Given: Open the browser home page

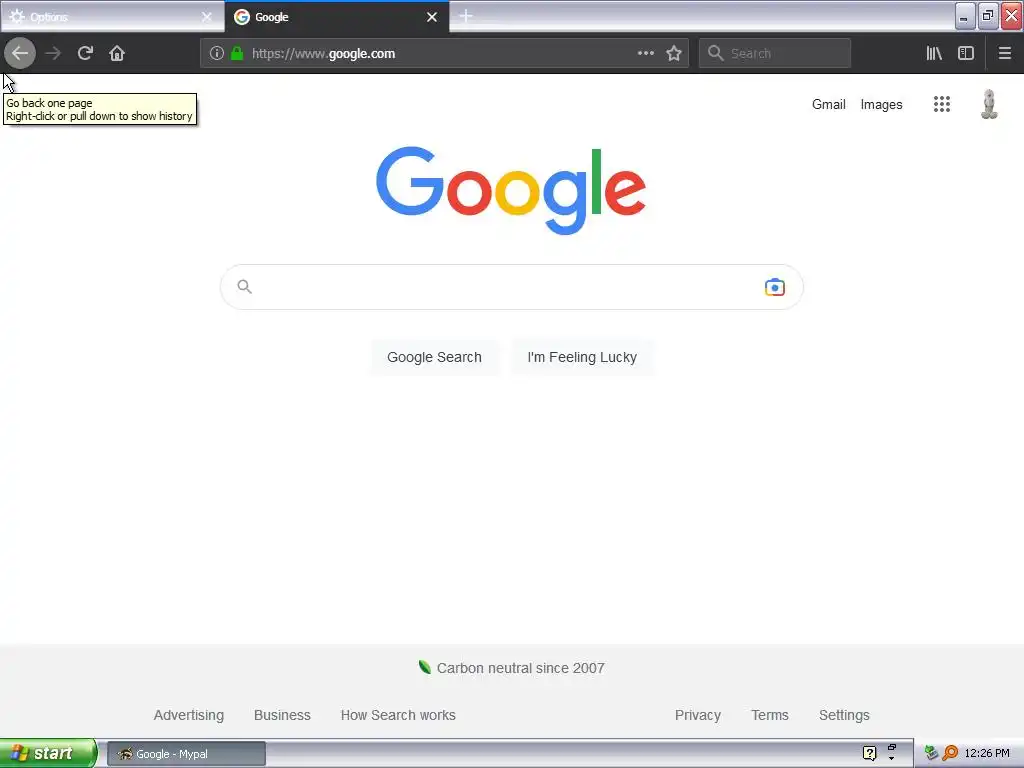Looking at the screenshot, I should 117,54.
